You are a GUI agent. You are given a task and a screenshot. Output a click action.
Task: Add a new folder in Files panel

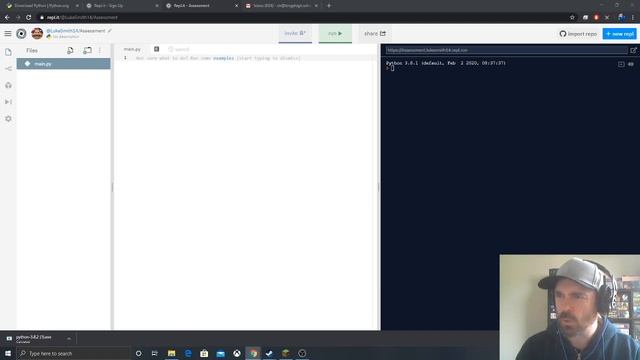87,50
